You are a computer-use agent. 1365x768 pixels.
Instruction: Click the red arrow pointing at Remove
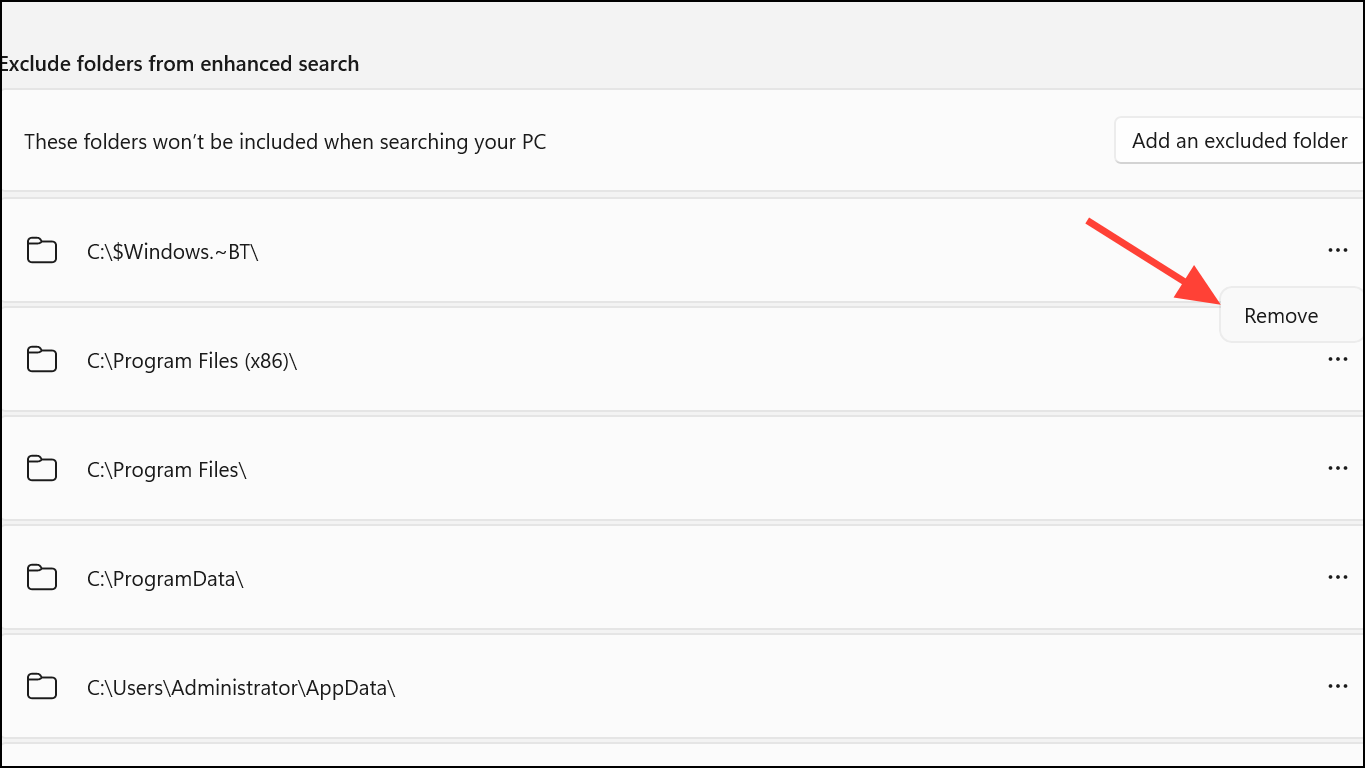click(x=1154, y=259)
